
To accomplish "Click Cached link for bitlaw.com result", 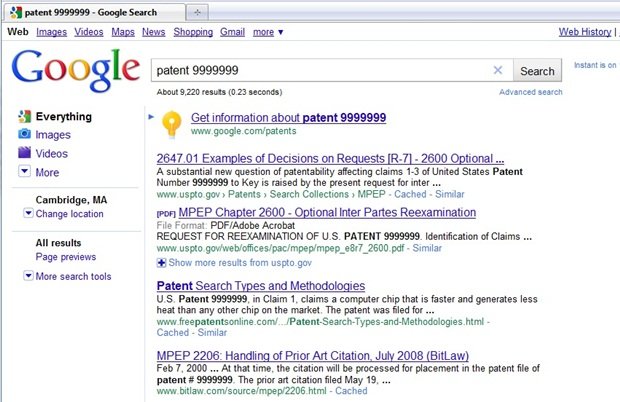I will 351,391.
